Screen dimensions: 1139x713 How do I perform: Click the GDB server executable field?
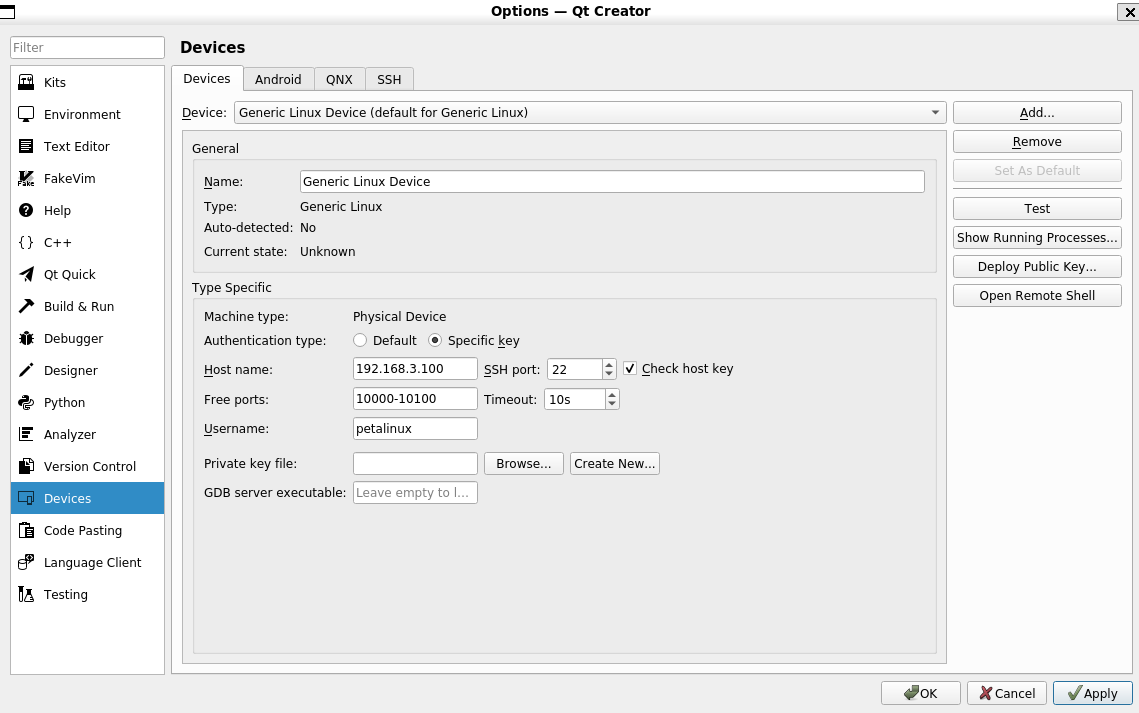415,492
